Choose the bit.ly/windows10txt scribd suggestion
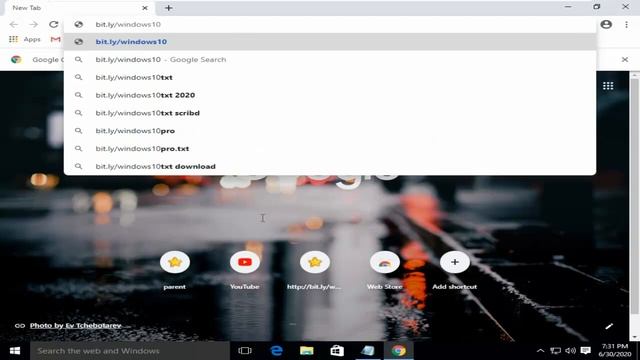The image size is (640, 360). 330,113
